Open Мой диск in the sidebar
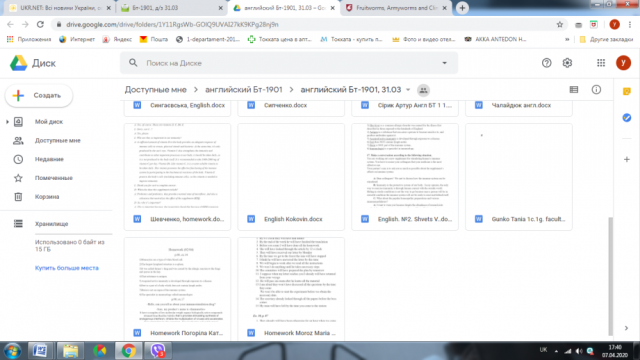This screenshot has width=640, height=360. pos(49,122)
